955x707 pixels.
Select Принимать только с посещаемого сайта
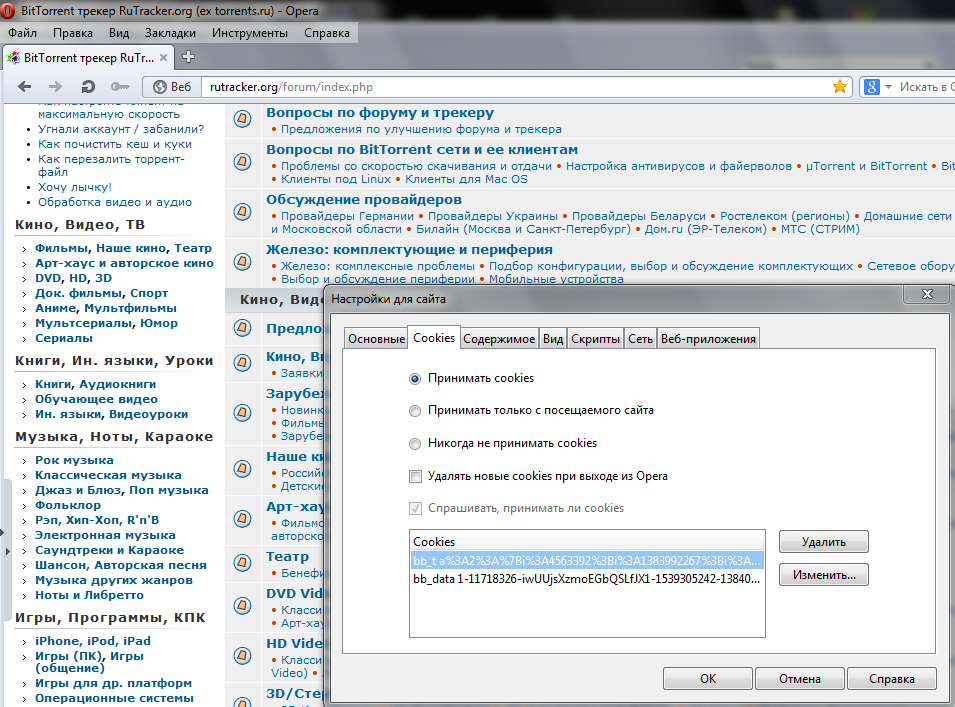click(415, 411)
